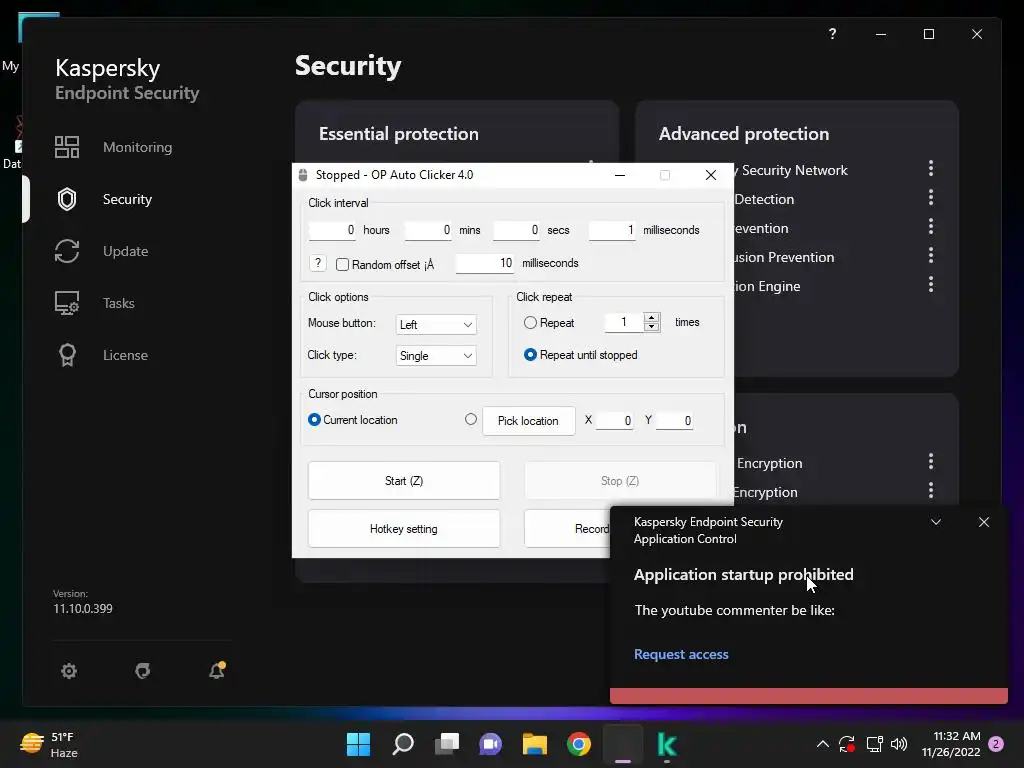
Task: Click the repeat times number field
Action: click(x=624, y=322)
